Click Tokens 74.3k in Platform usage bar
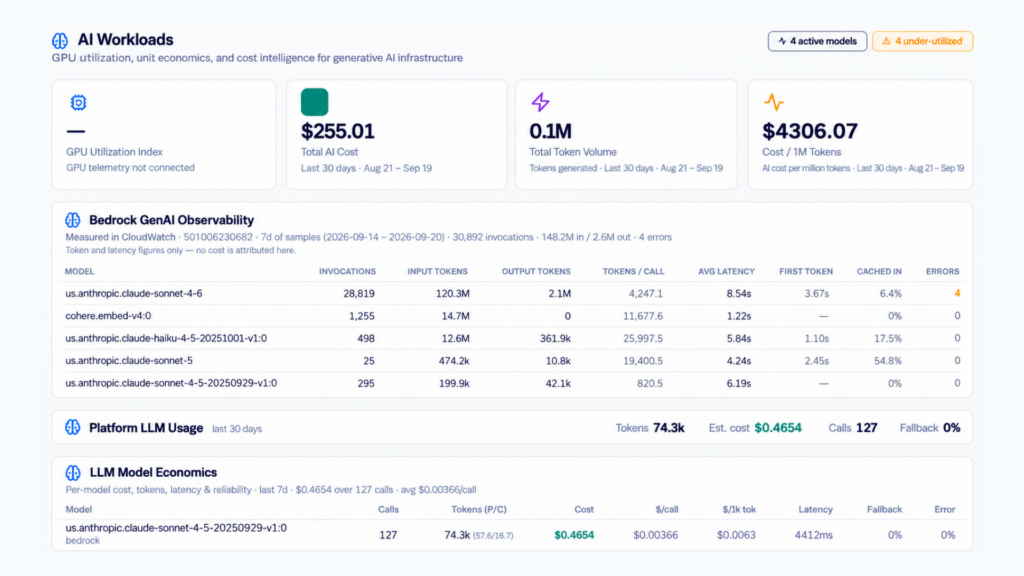 point(650,428)
